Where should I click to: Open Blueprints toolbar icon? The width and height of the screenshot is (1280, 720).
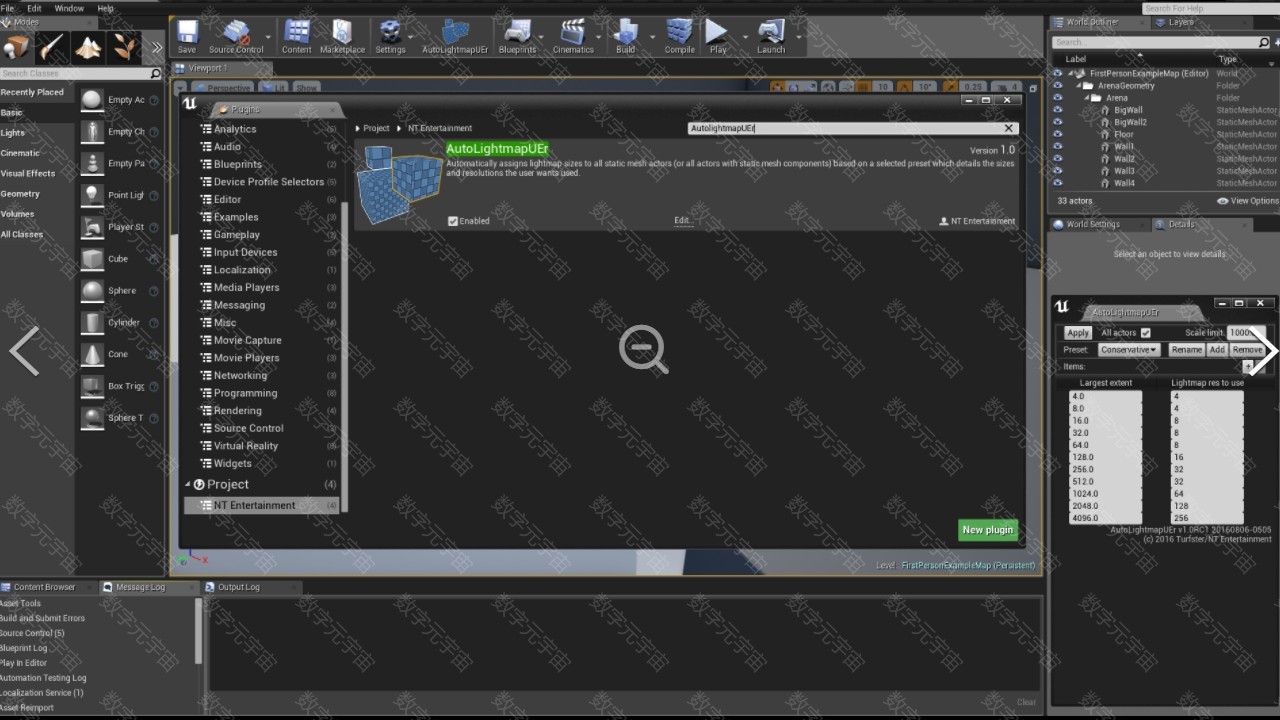tap(517, 34)
